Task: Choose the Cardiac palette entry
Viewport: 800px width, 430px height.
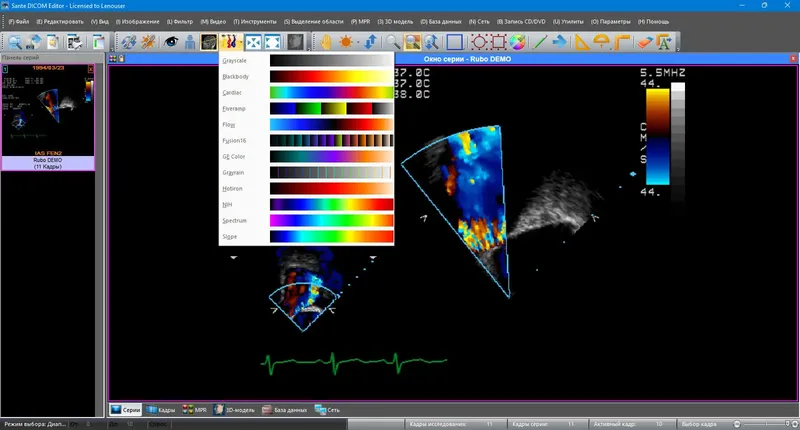Action: tap(307, 93)
